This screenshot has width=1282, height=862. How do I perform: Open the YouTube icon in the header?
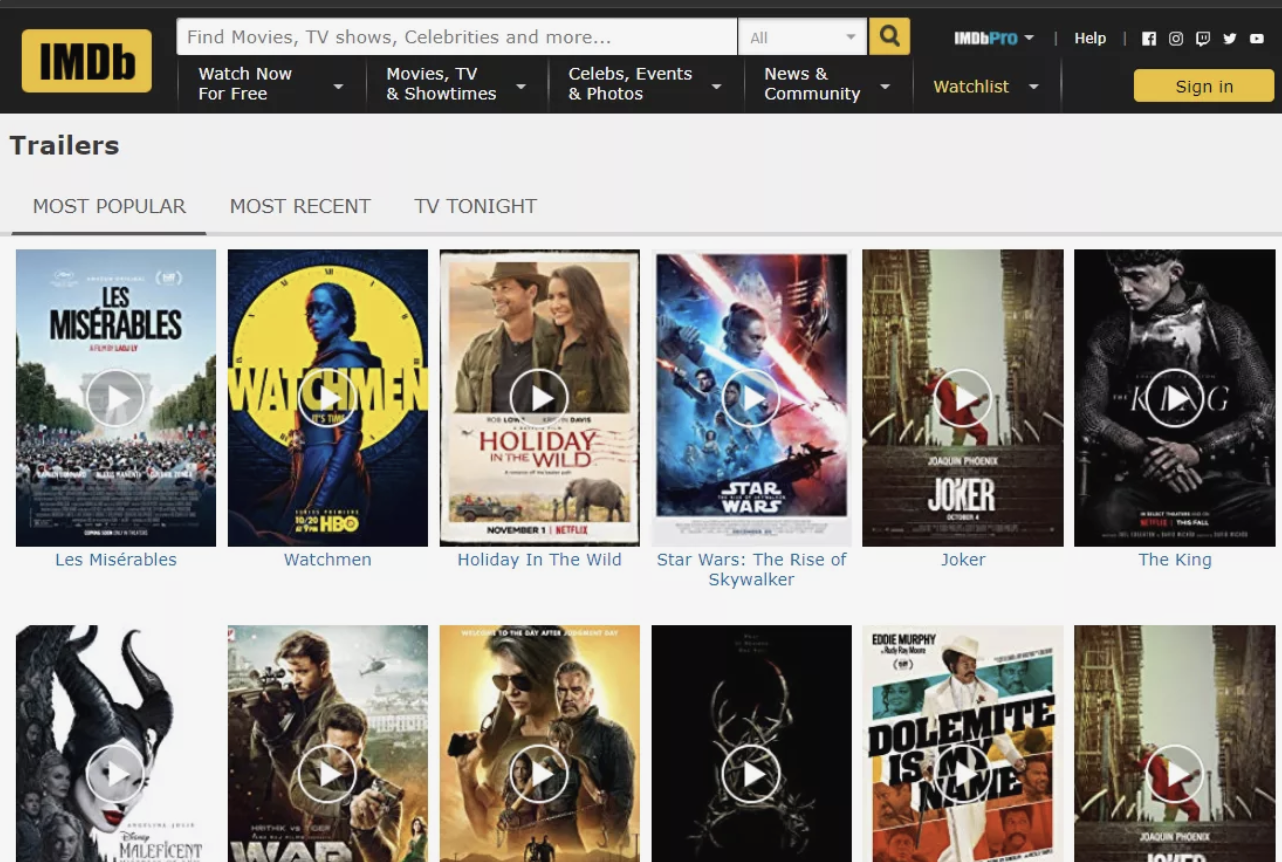1257,38
